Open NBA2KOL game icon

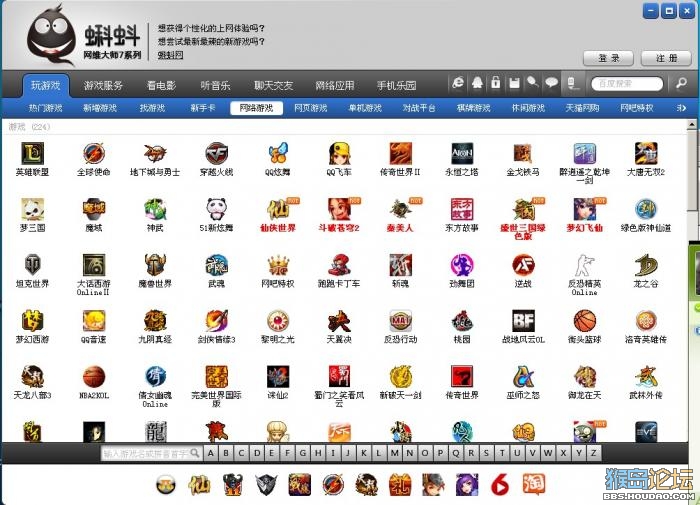(94, 376)
